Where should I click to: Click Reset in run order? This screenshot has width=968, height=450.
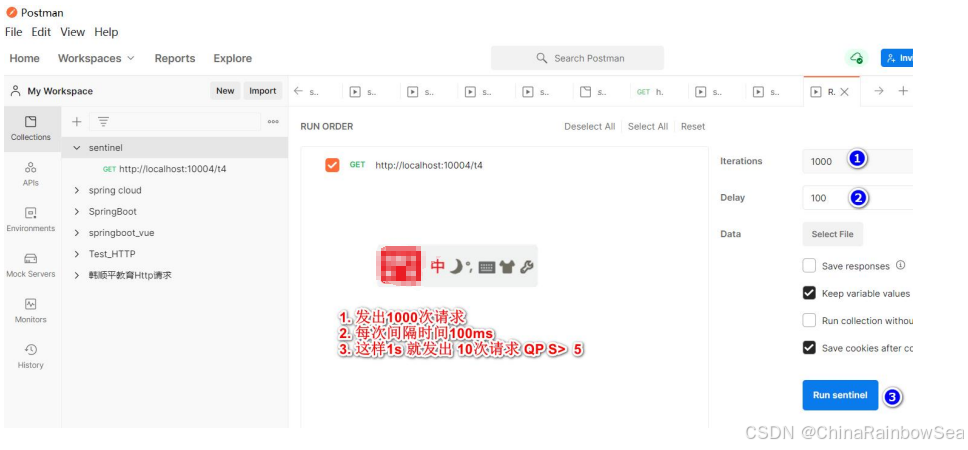[693, 127]
